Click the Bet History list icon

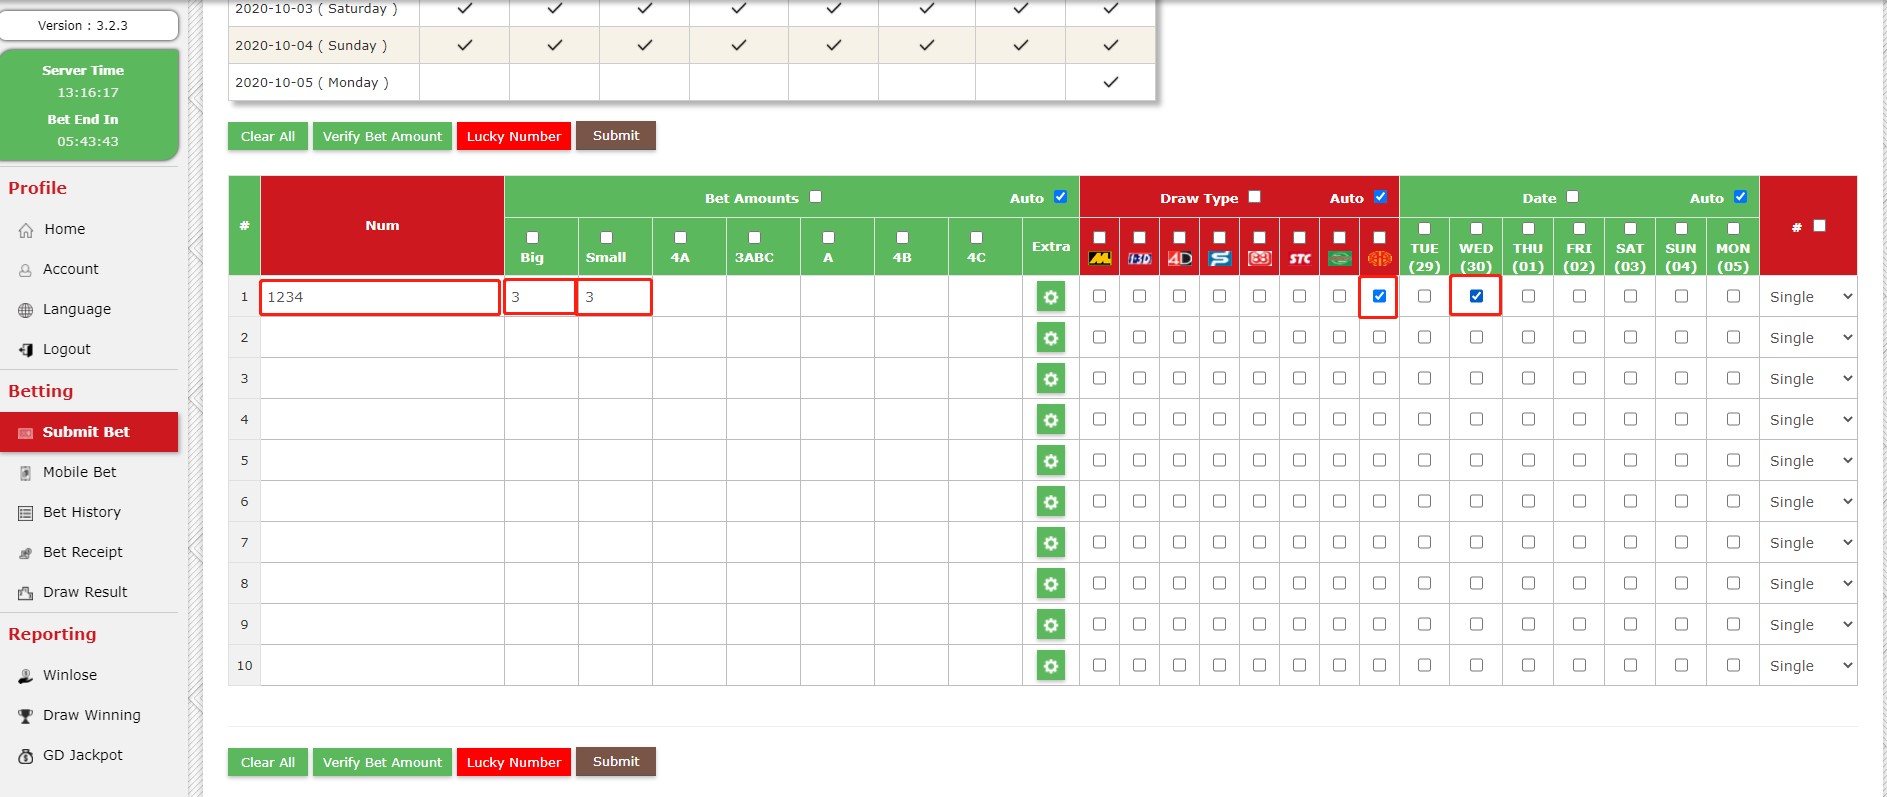coord(26,513)
